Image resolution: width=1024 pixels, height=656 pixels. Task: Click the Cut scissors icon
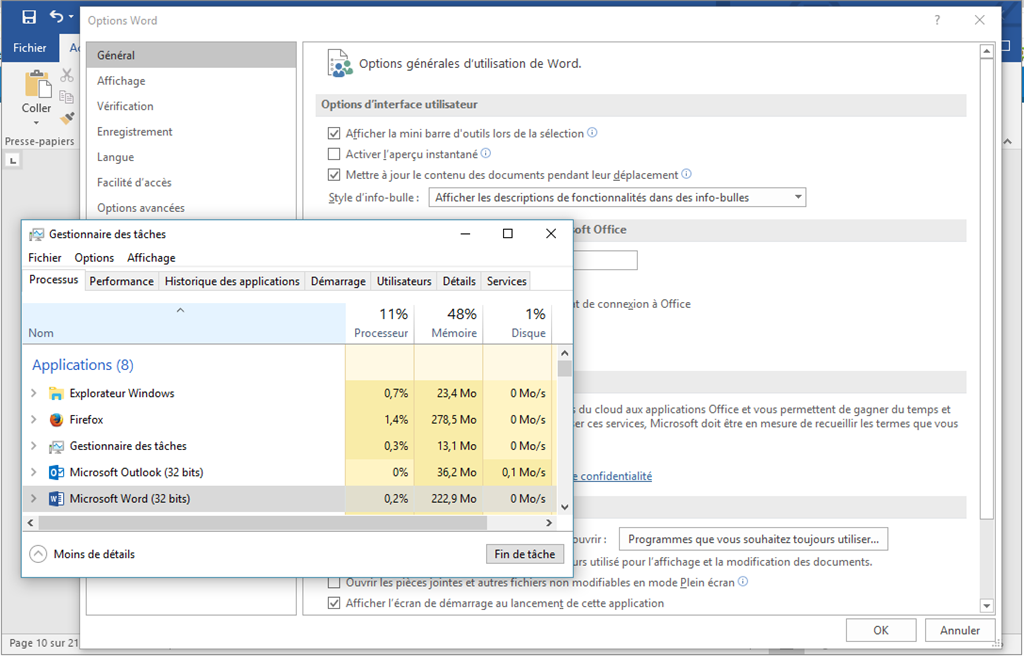tap(67, 75)
